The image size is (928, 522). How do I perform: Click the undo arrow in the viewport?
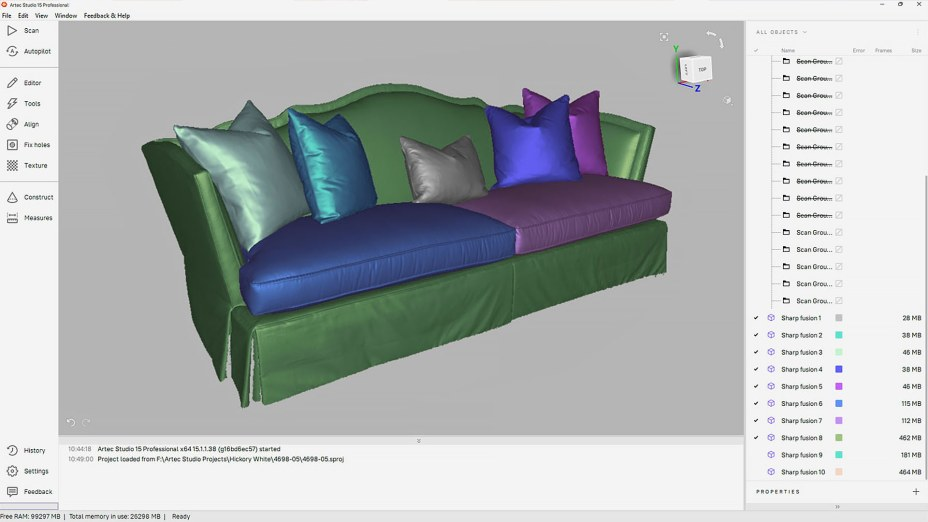71,423
